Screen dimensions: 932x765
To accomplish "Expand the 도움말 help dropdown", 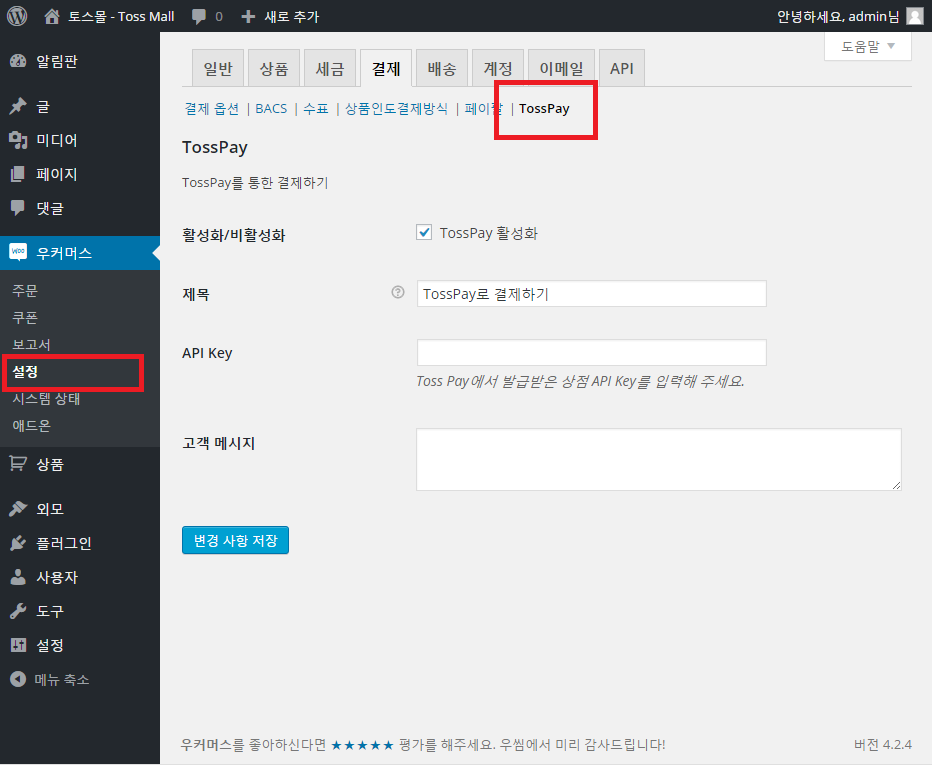I will tap(867, 46).
